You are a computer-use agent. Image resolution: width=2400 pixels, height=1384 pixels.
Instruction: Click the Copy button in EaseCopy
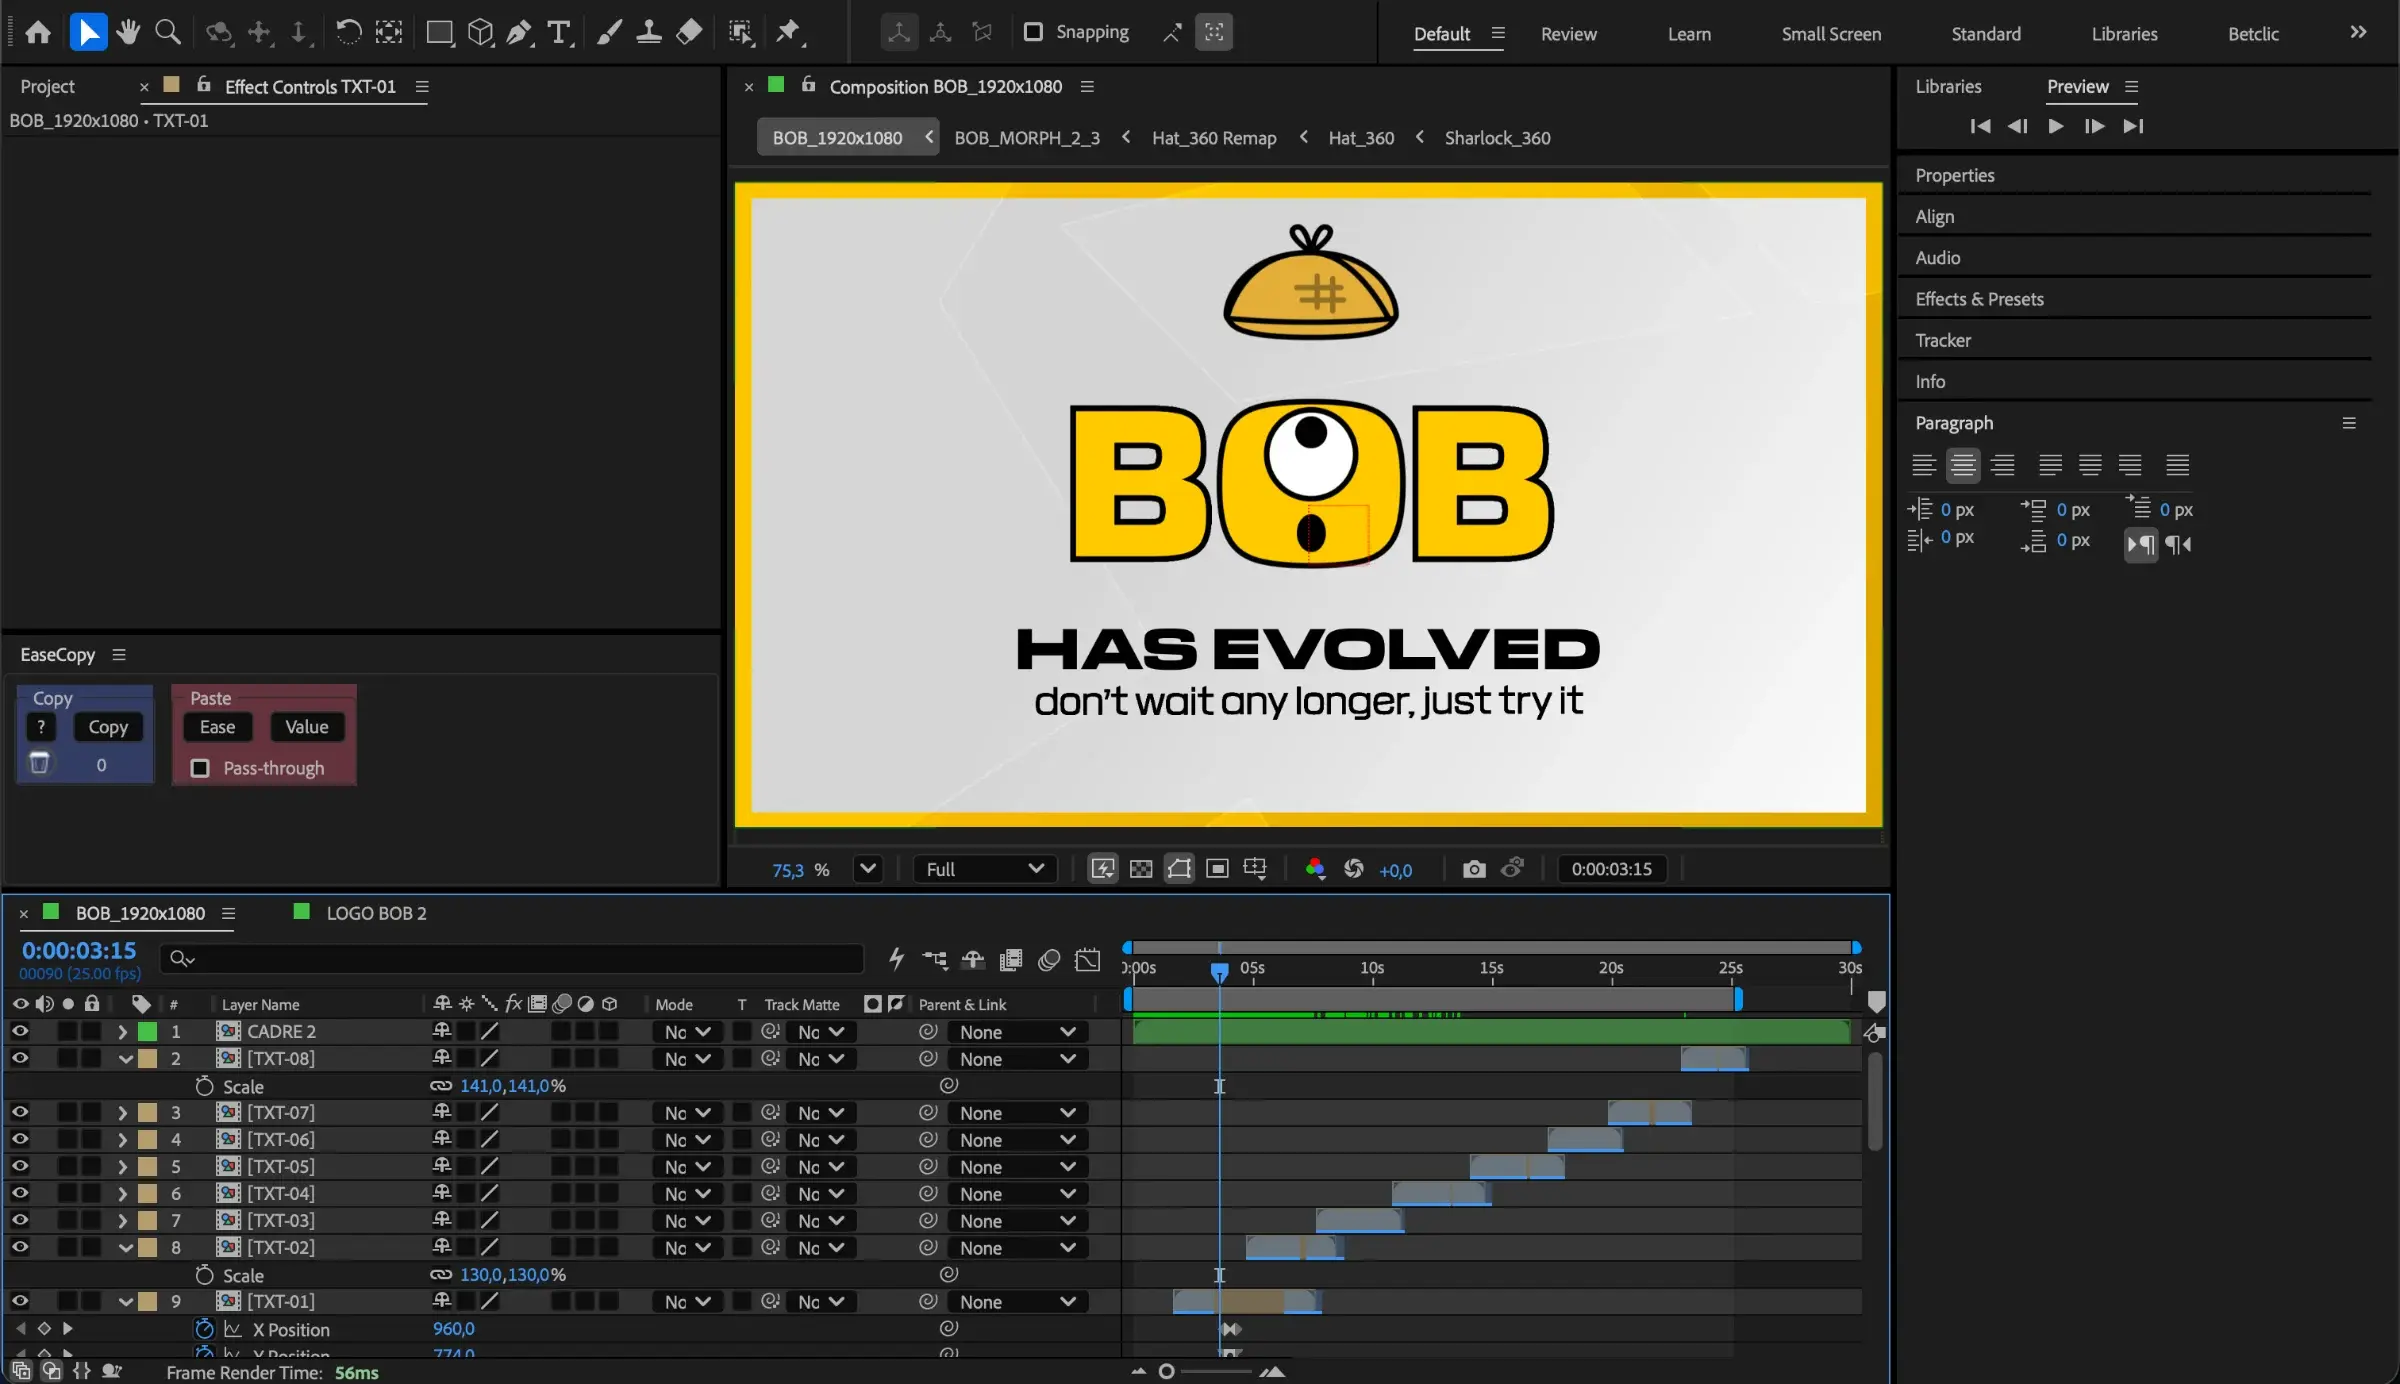(108, 727)
